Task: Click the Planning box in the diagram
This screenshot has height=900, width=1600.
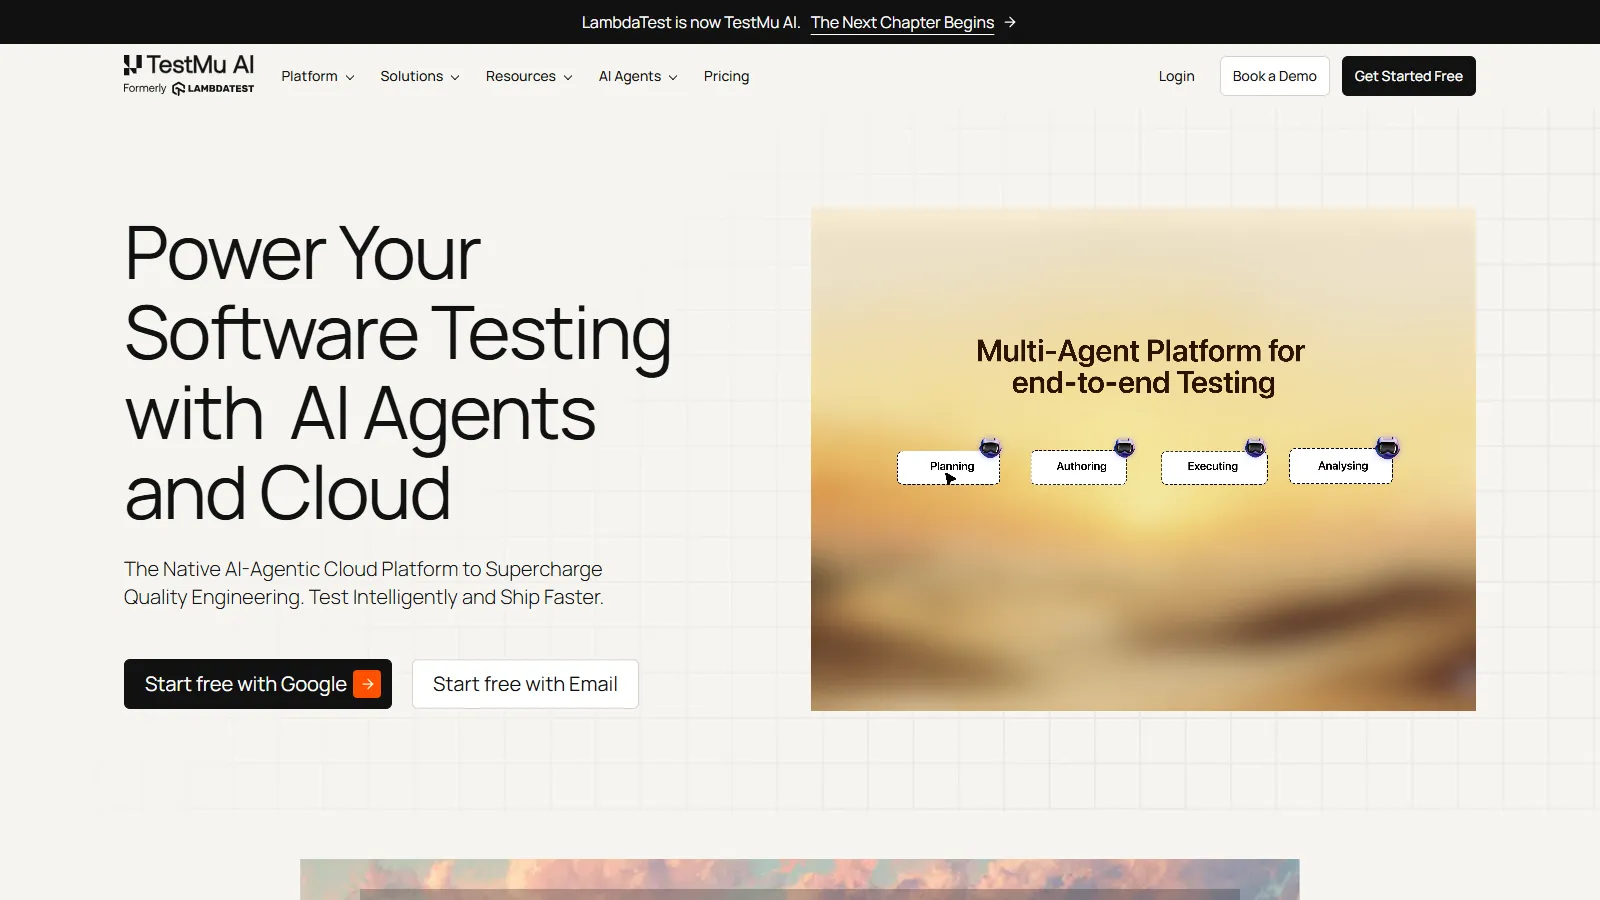Action: [948, 466]
